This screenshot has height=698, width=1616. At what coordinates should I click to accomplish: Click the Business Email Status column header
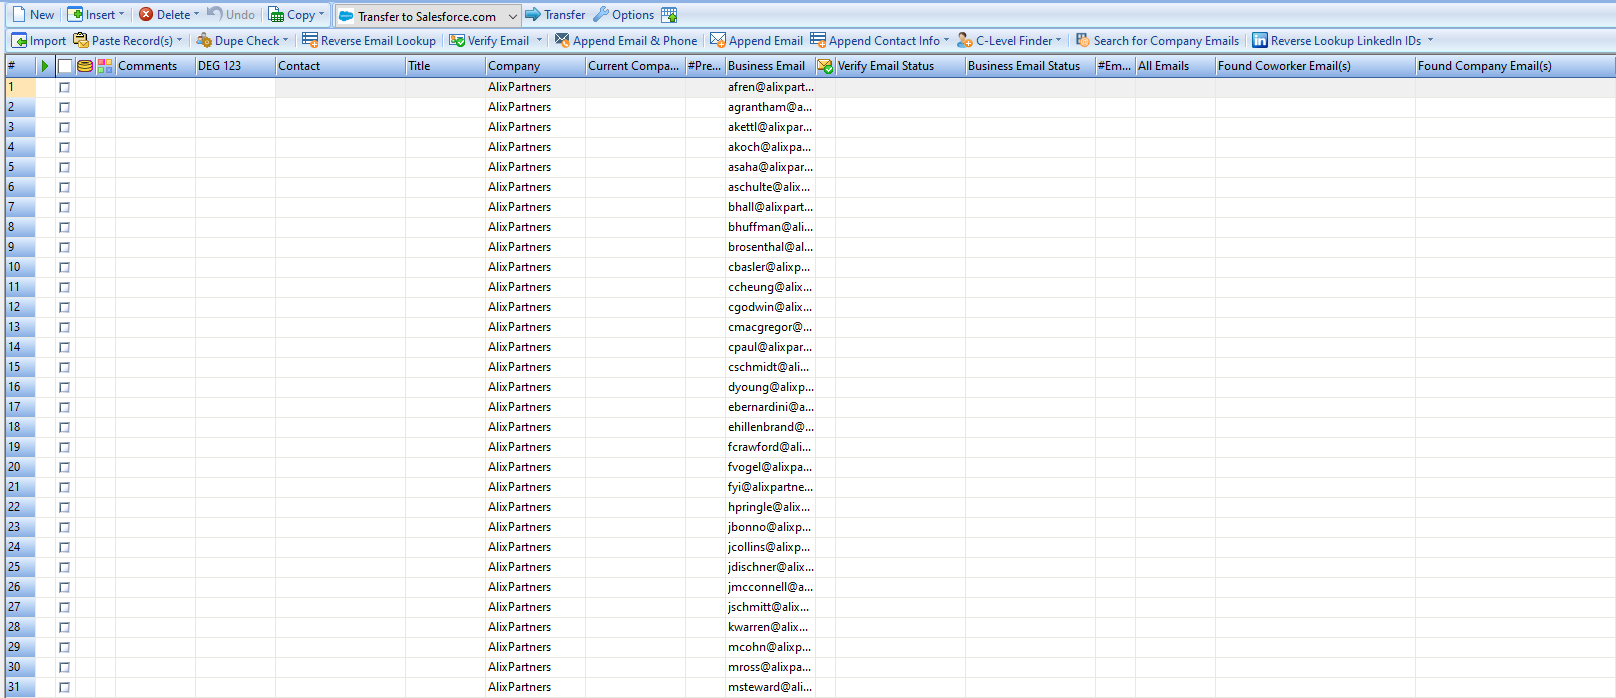point(1030,66)
